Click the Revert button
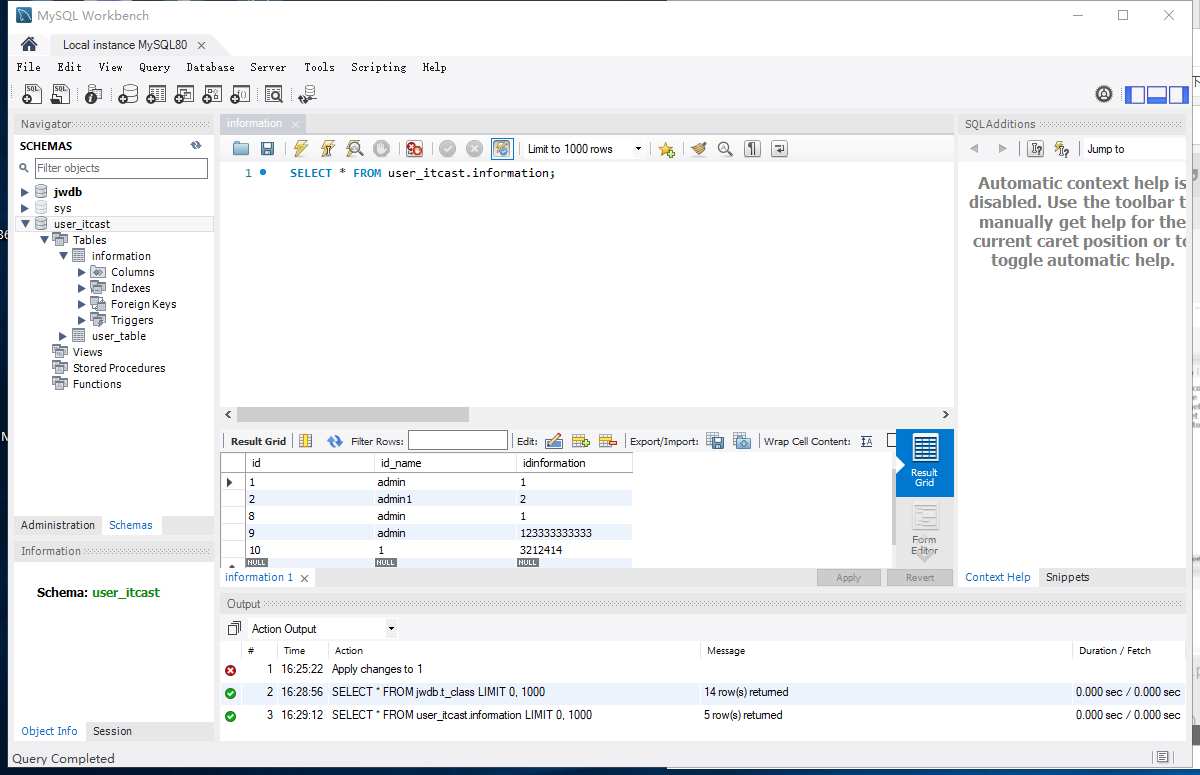1200x775 pixels. click(919, 577)
